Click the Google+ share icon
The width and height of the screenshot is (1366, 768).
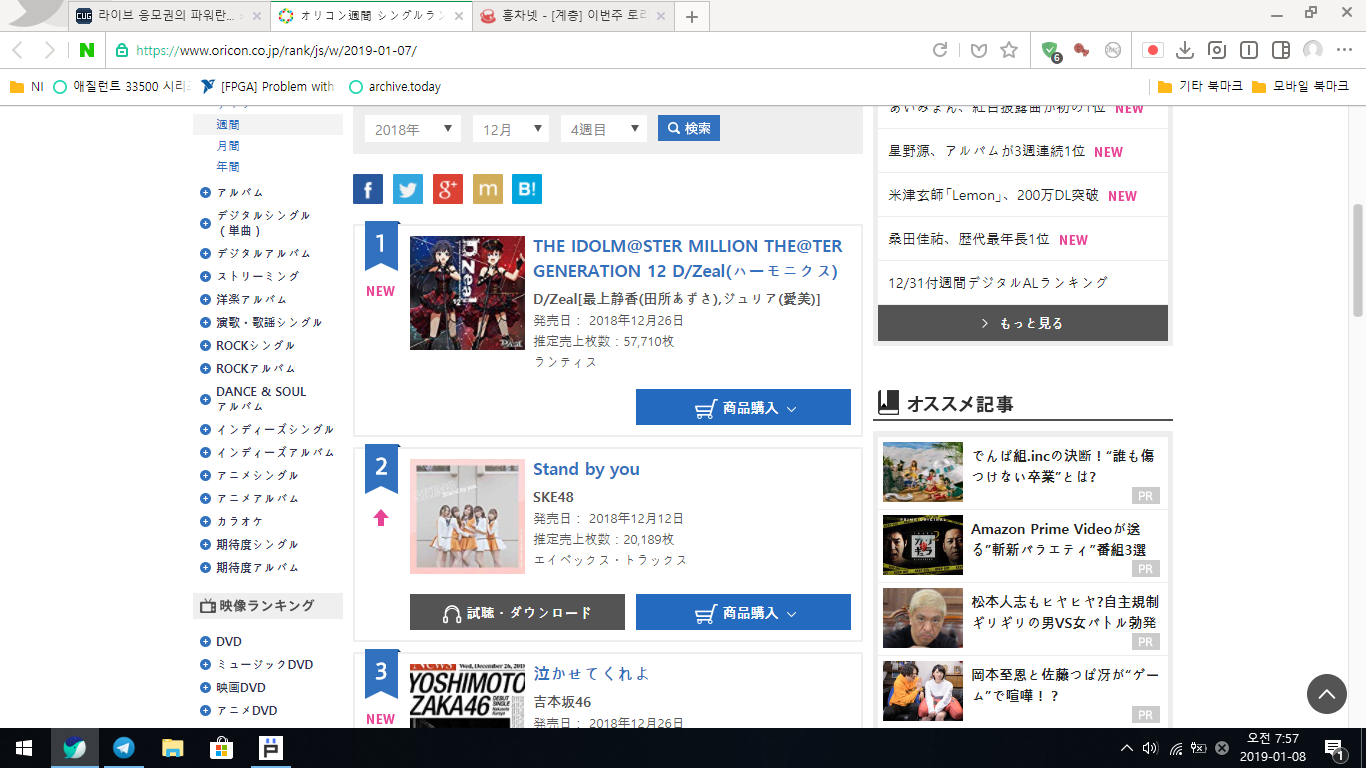[448, 189]
